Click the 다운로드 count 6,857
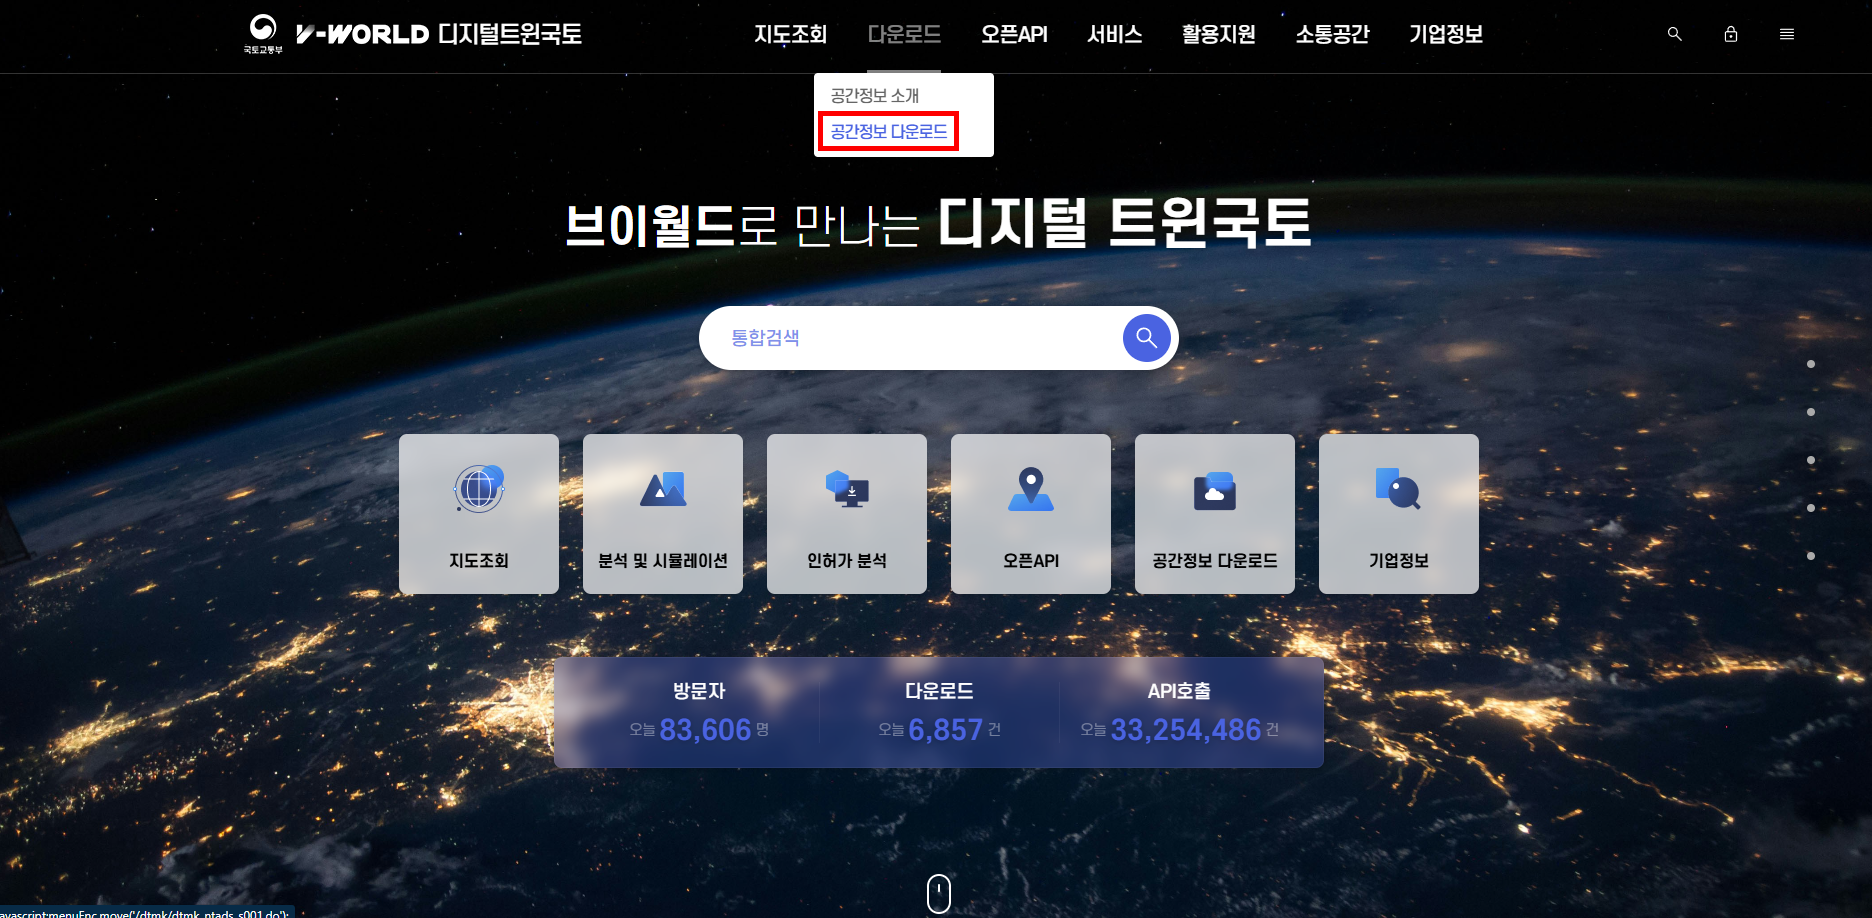 click(946, 730)
